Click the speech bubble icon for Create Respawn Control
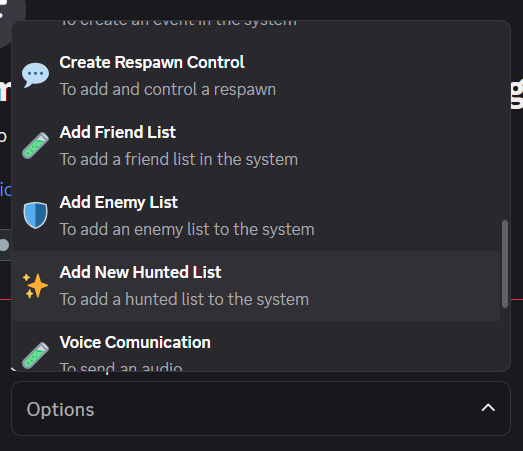Viewport: 523px width, 451px height. [x=35, y=75]
